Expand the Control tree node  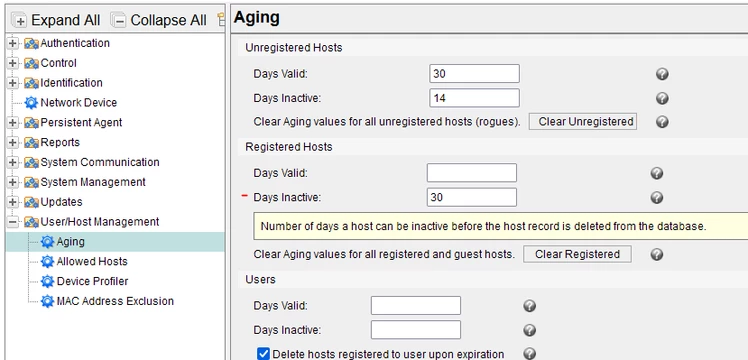point(13,63)
